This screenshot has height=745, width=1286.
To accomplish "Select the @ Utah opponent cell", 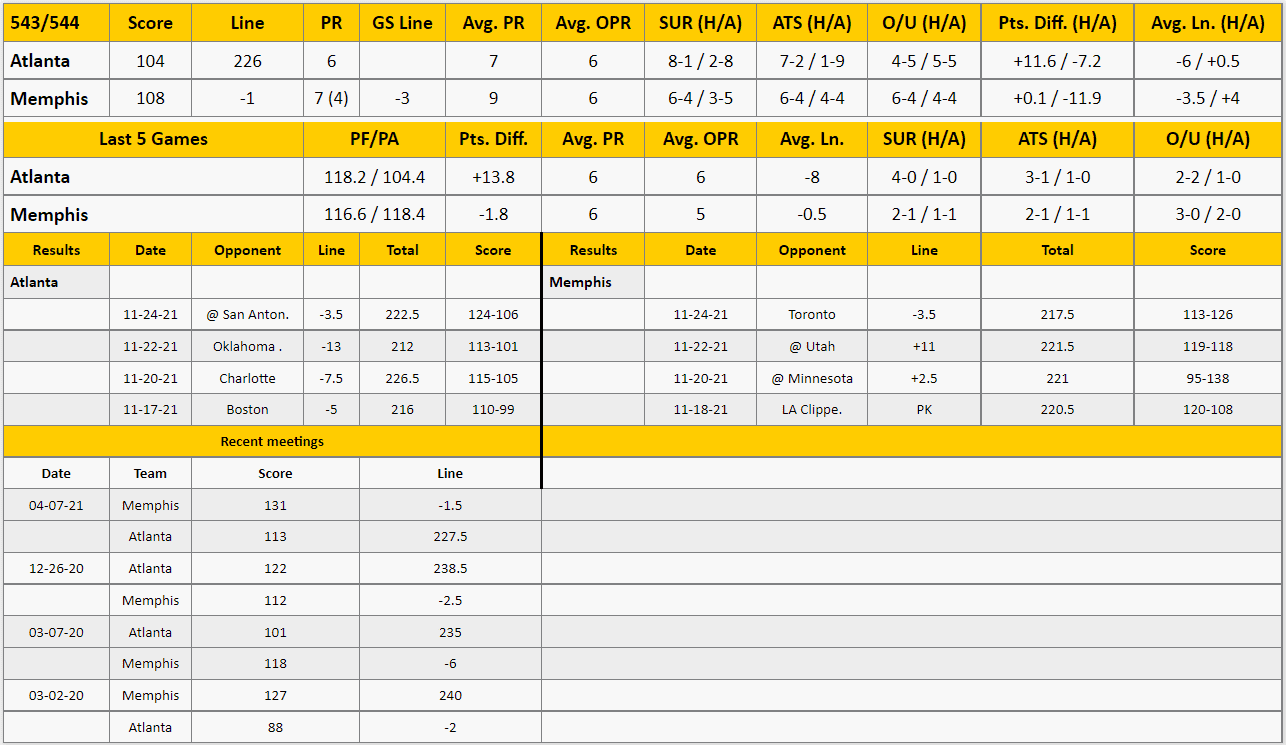I will [x=812, y=346].
